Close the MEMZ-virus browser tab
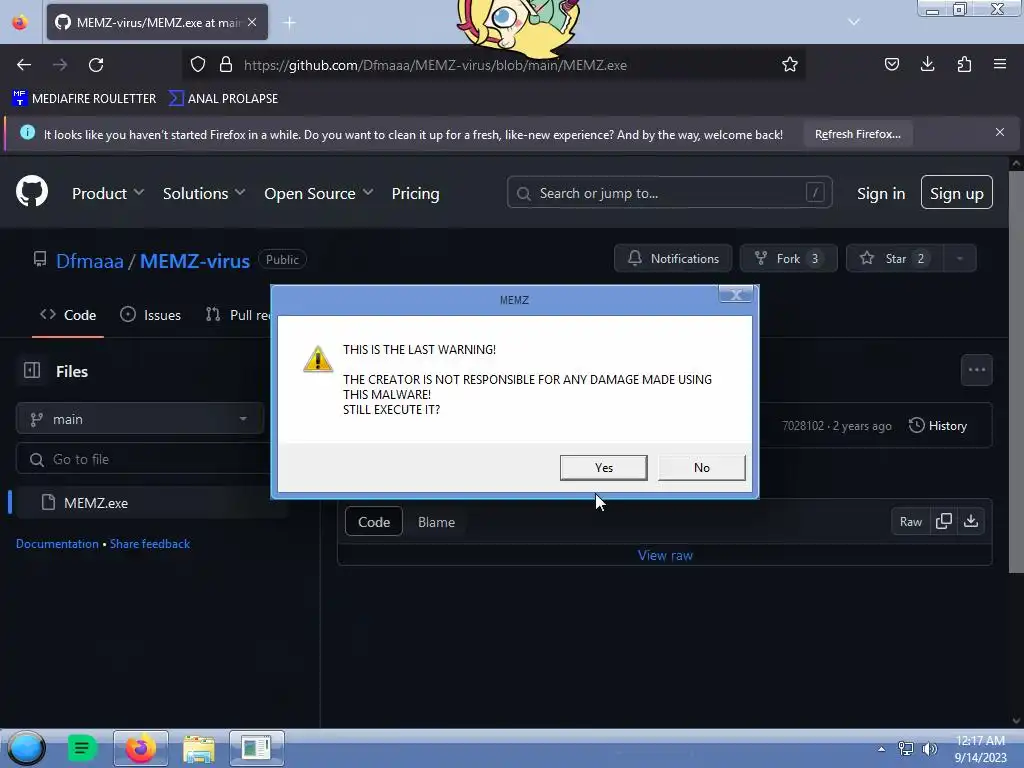 tap(252, 22)
